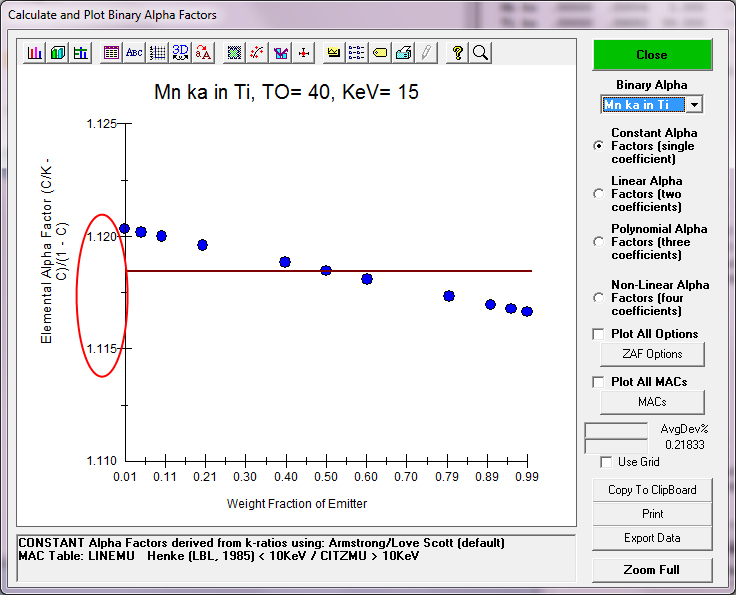736x595 pixels.
Task: Click the bar chart gallery icon
Action: point(36,53)
